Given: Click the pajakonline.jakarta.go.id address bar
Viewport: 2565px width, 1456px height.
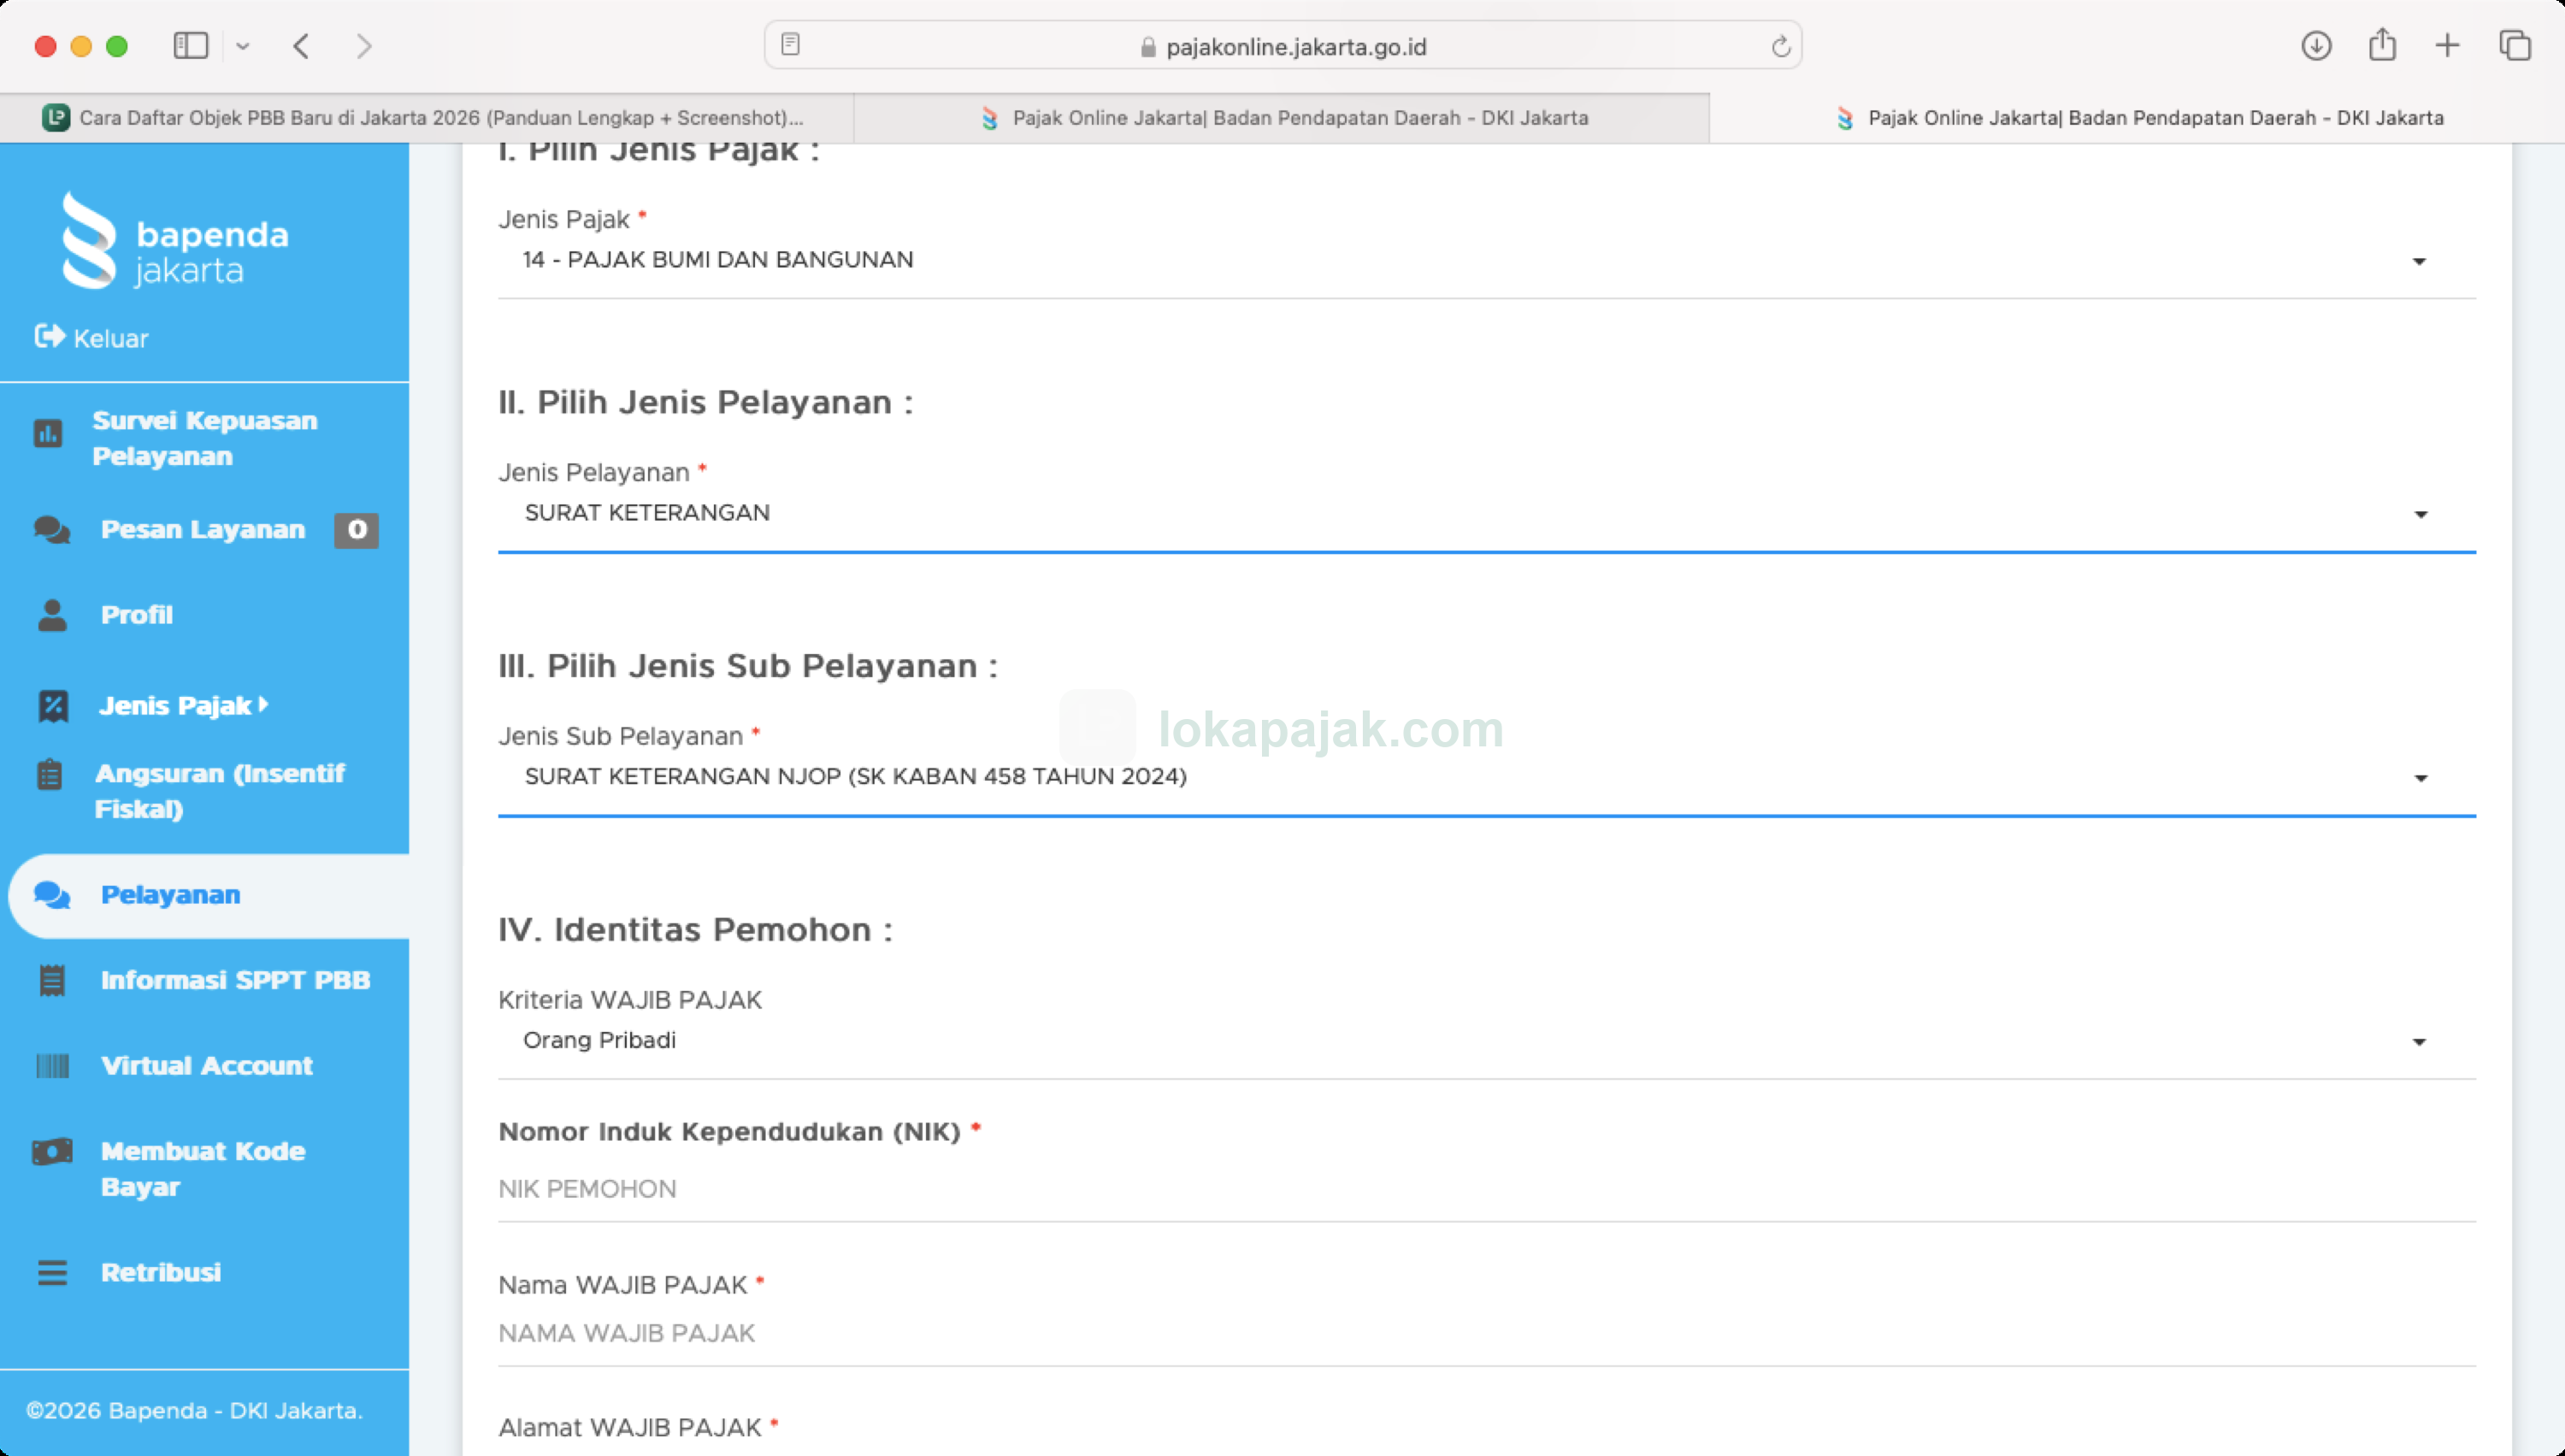Looking at the screenshot, I should [1283, 46].
